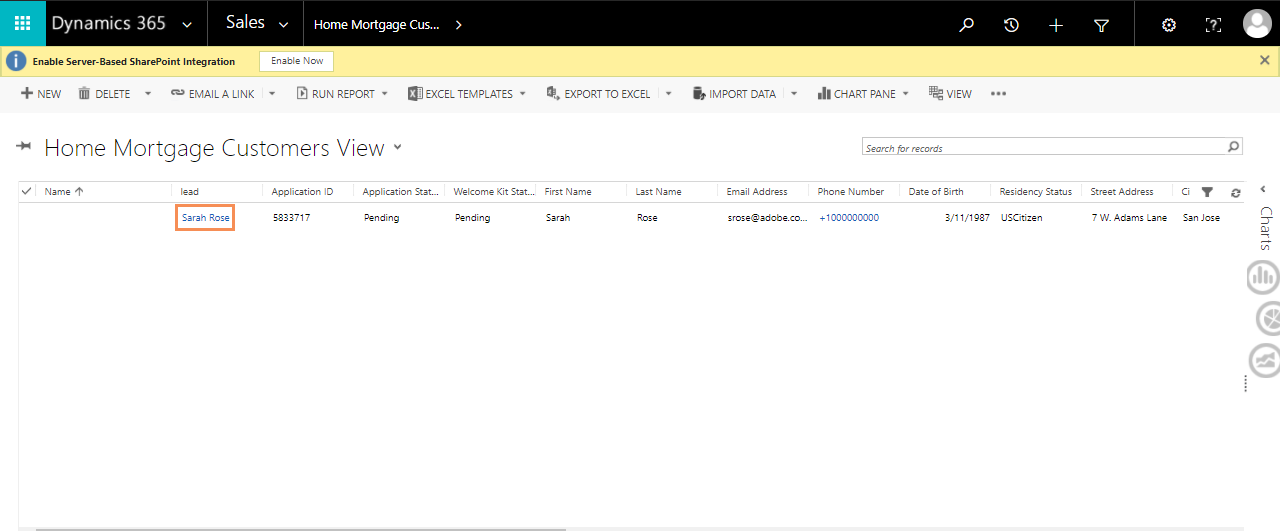Sort by Application ID column header

303,191
